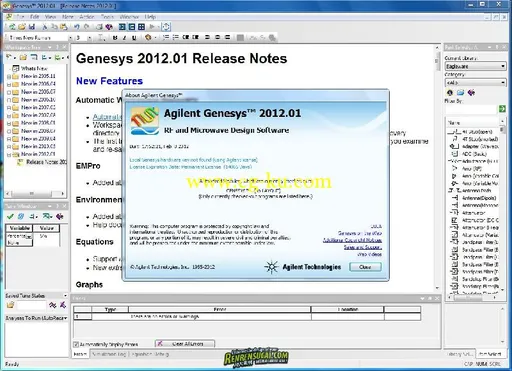The image size is (512, 371).
Task: Click the align left paragraph icon
Action: 207,37
